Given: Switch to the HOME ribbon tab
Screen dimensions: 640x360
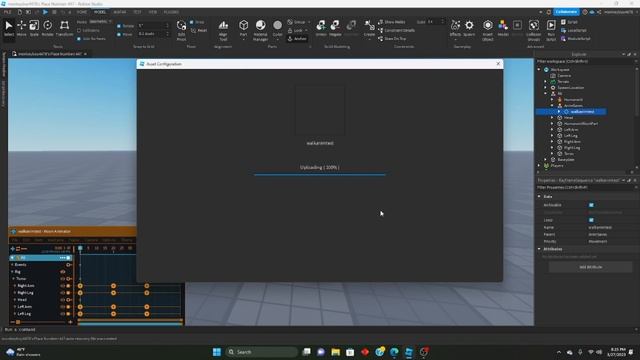Looking at the screenshot, I should coord(82,12).
